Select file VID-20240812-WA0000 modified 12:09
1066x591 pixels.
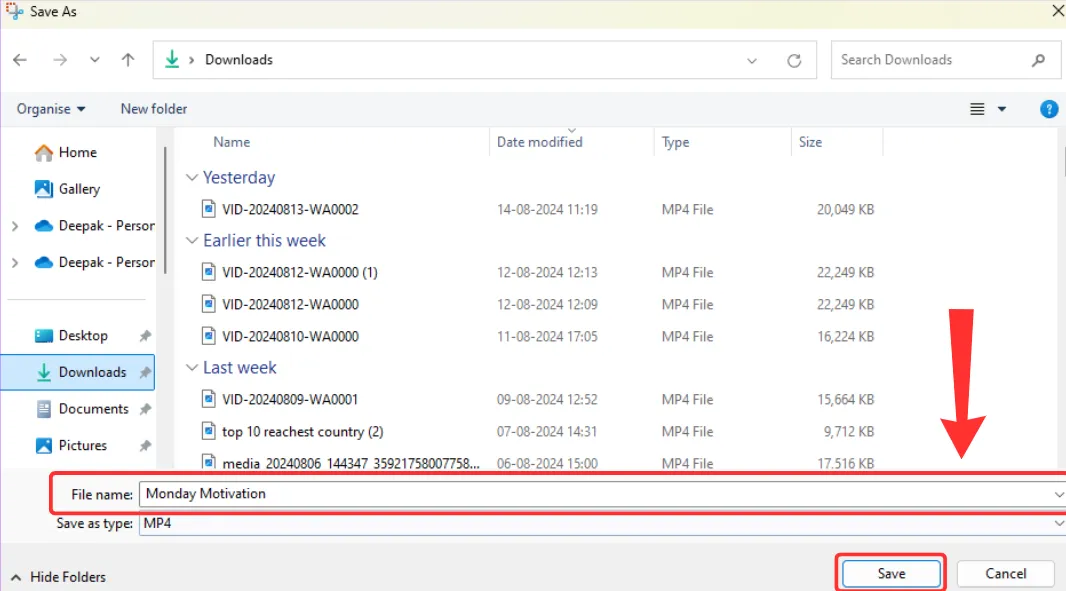click(x=290, y=305)
